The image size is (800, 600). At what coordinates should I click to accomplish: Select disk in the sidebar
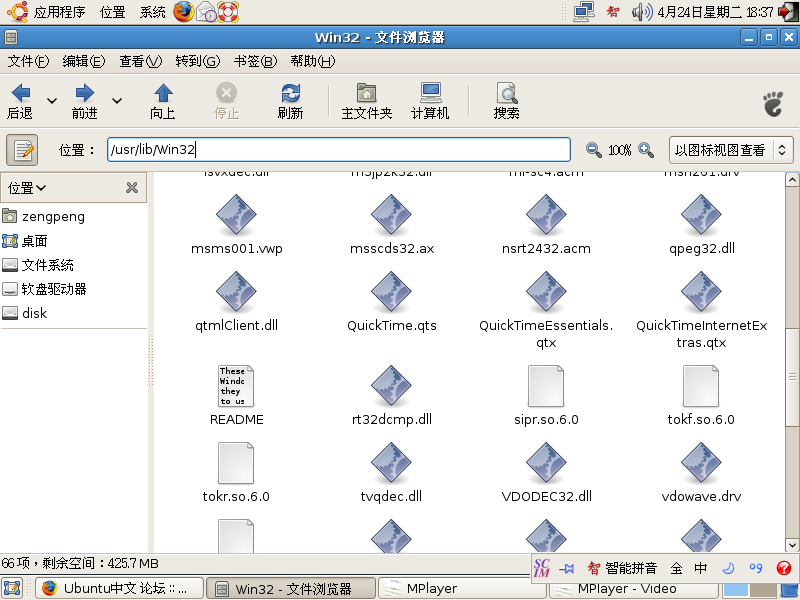pos(25,313)
